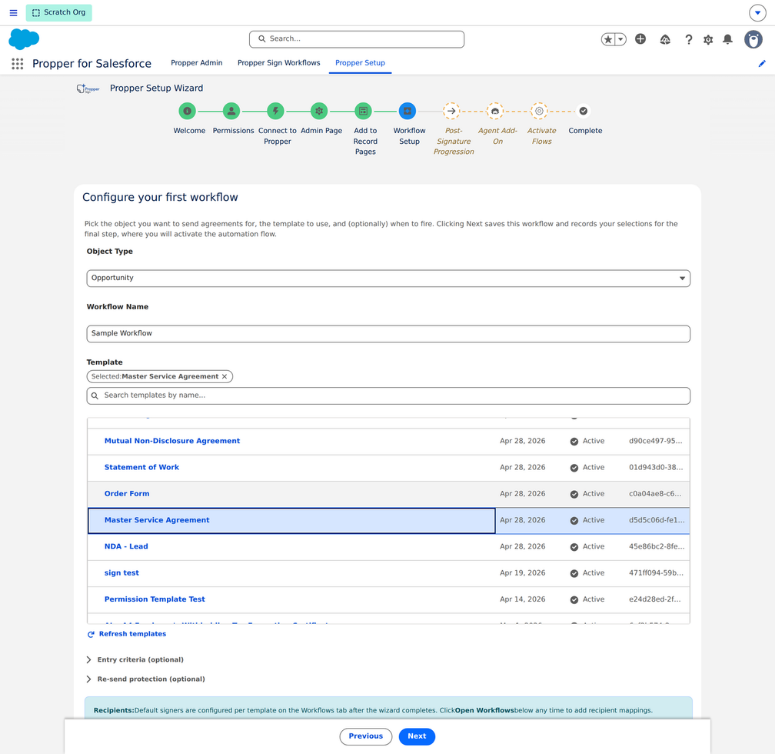Open the global actions plus icon

point(640,39)
